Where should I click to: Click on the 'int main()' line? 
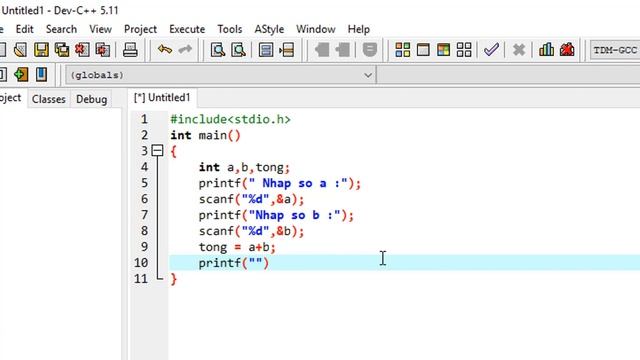tap(205, 135)
